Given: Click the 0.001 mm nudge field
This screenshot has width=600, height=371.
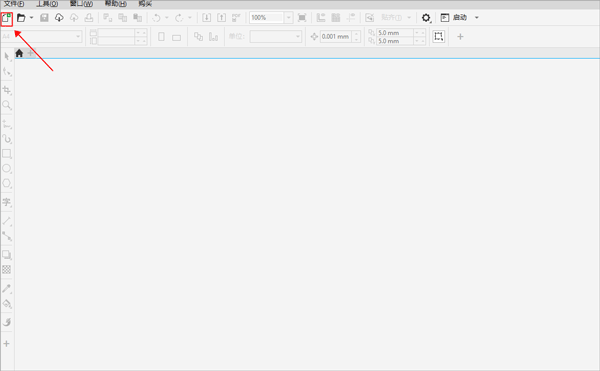Looking at the screenshot, I should pyautogui.click(x=336, y=37).
